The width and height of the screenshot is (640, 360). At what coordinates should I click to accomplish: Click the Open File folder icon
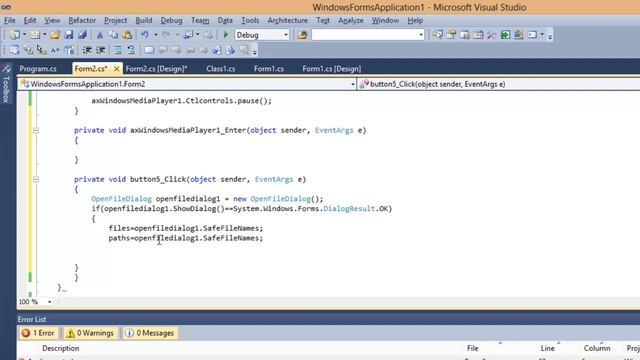click(x=55, y=35)
